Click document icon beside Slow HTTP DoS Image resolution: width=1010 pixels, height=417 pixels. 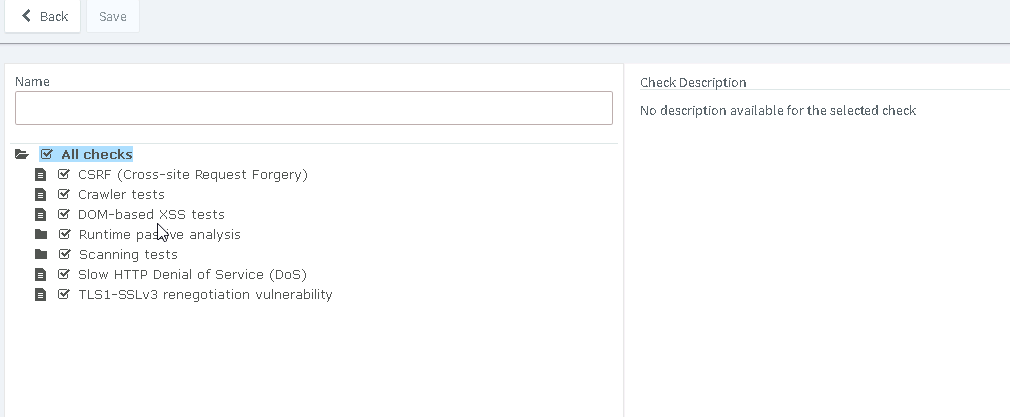41,275
